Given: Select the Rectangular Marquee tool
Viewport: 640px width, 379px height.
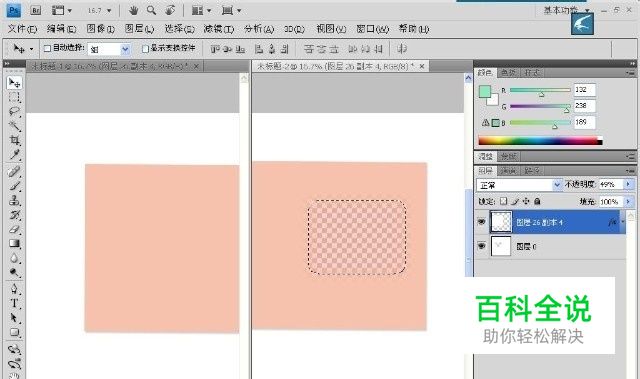Looking at the screenshot, I should tap(14, 97).
